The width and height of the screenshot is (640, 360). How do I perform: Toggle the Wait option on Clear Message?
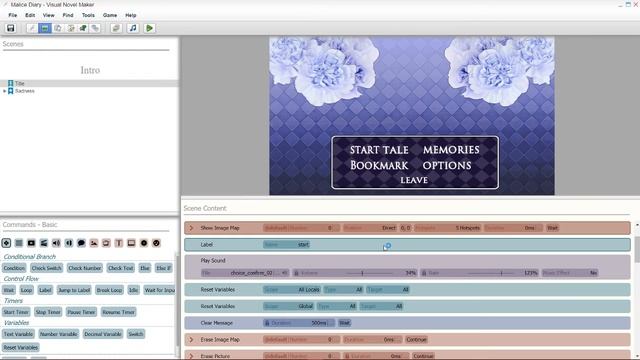click(344, 323)
